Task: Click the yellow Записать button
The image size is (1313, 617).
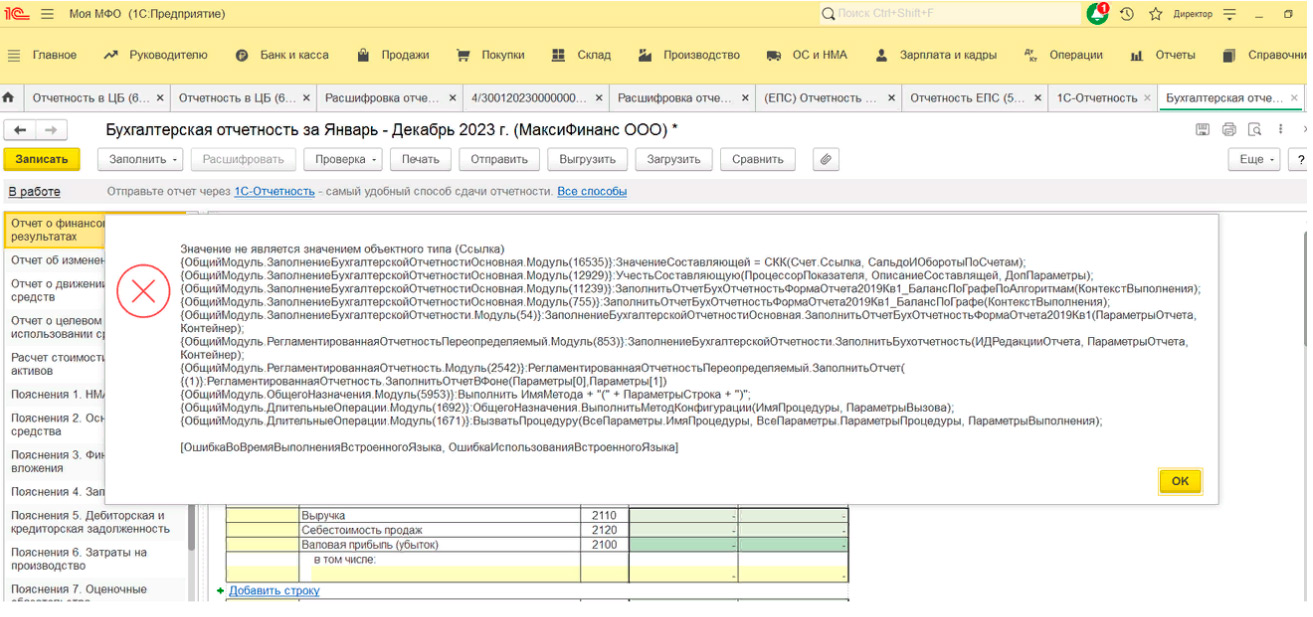Action: (x=42, y=159)
